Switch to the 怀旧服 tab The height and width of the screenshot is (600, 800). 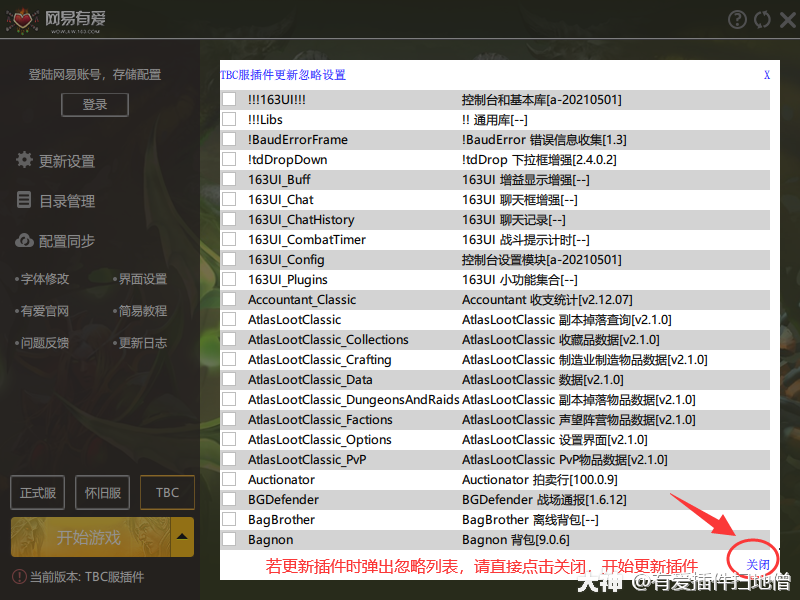coord(102,492)
